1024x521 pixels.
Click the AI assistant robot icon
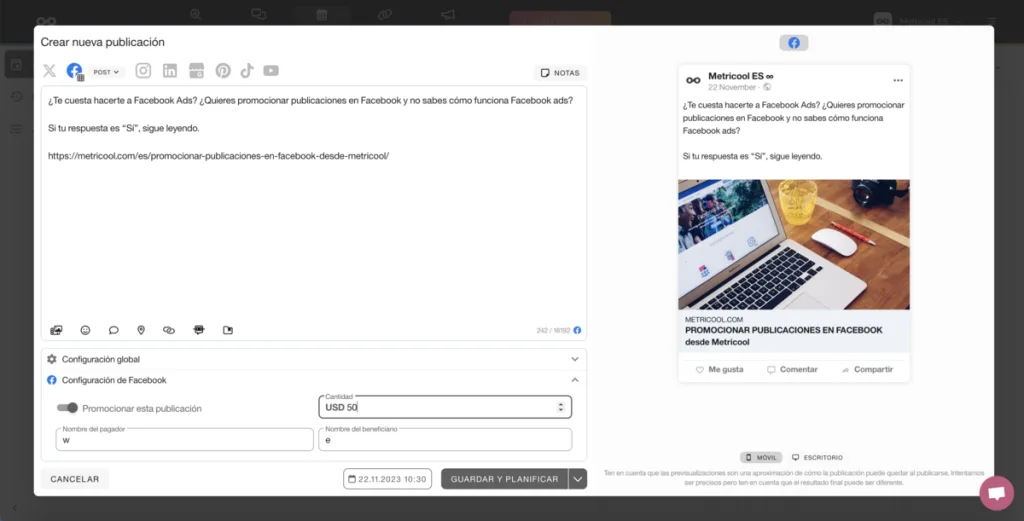point(199,330)
